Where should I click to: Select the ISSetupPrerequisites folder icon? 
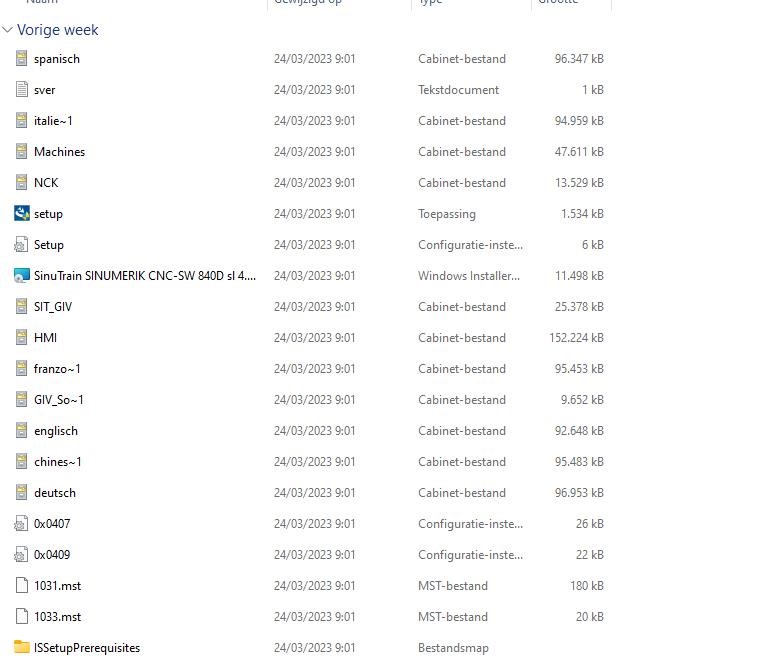pos(22,648)
